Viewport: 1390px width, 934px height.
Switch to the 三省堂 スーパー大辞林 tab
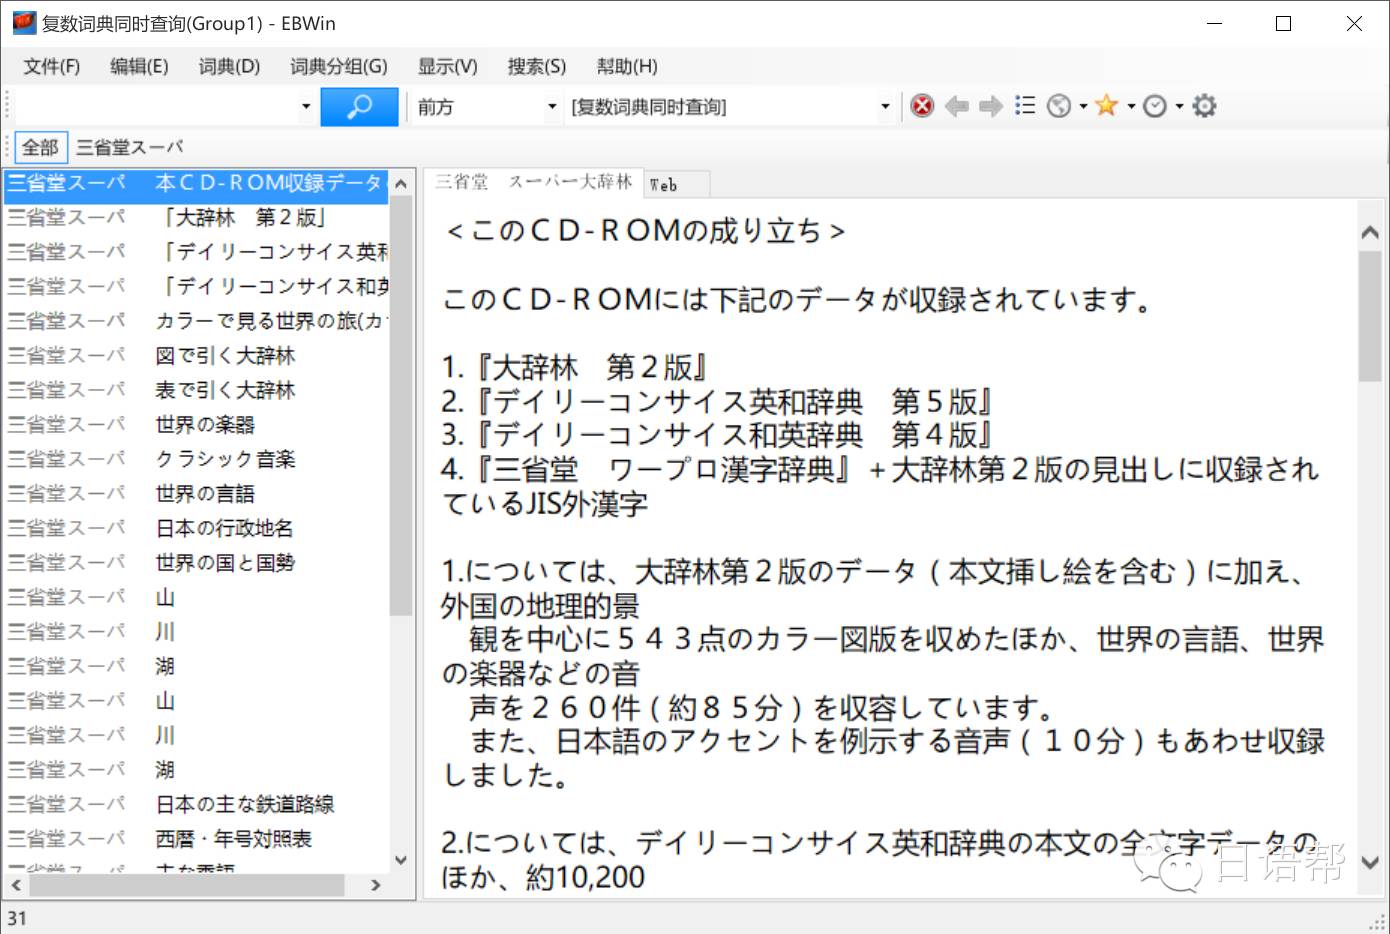coord(534,182)
